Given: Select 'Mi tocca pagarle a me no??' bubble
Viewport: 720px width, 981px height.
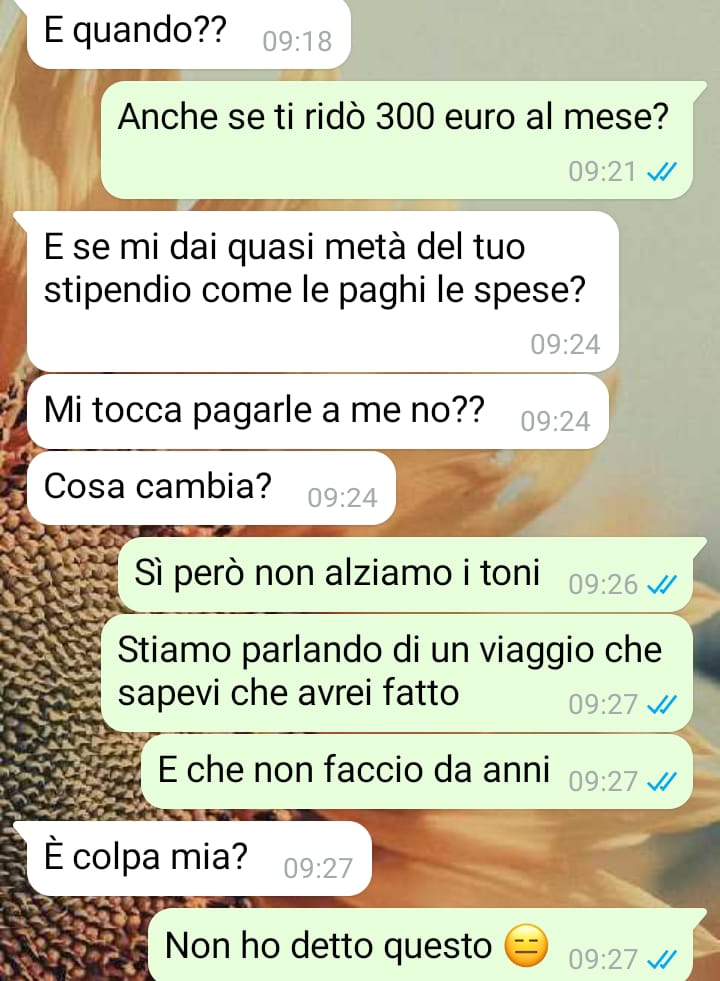Looking at the screenshot, I should click(318, 412).
